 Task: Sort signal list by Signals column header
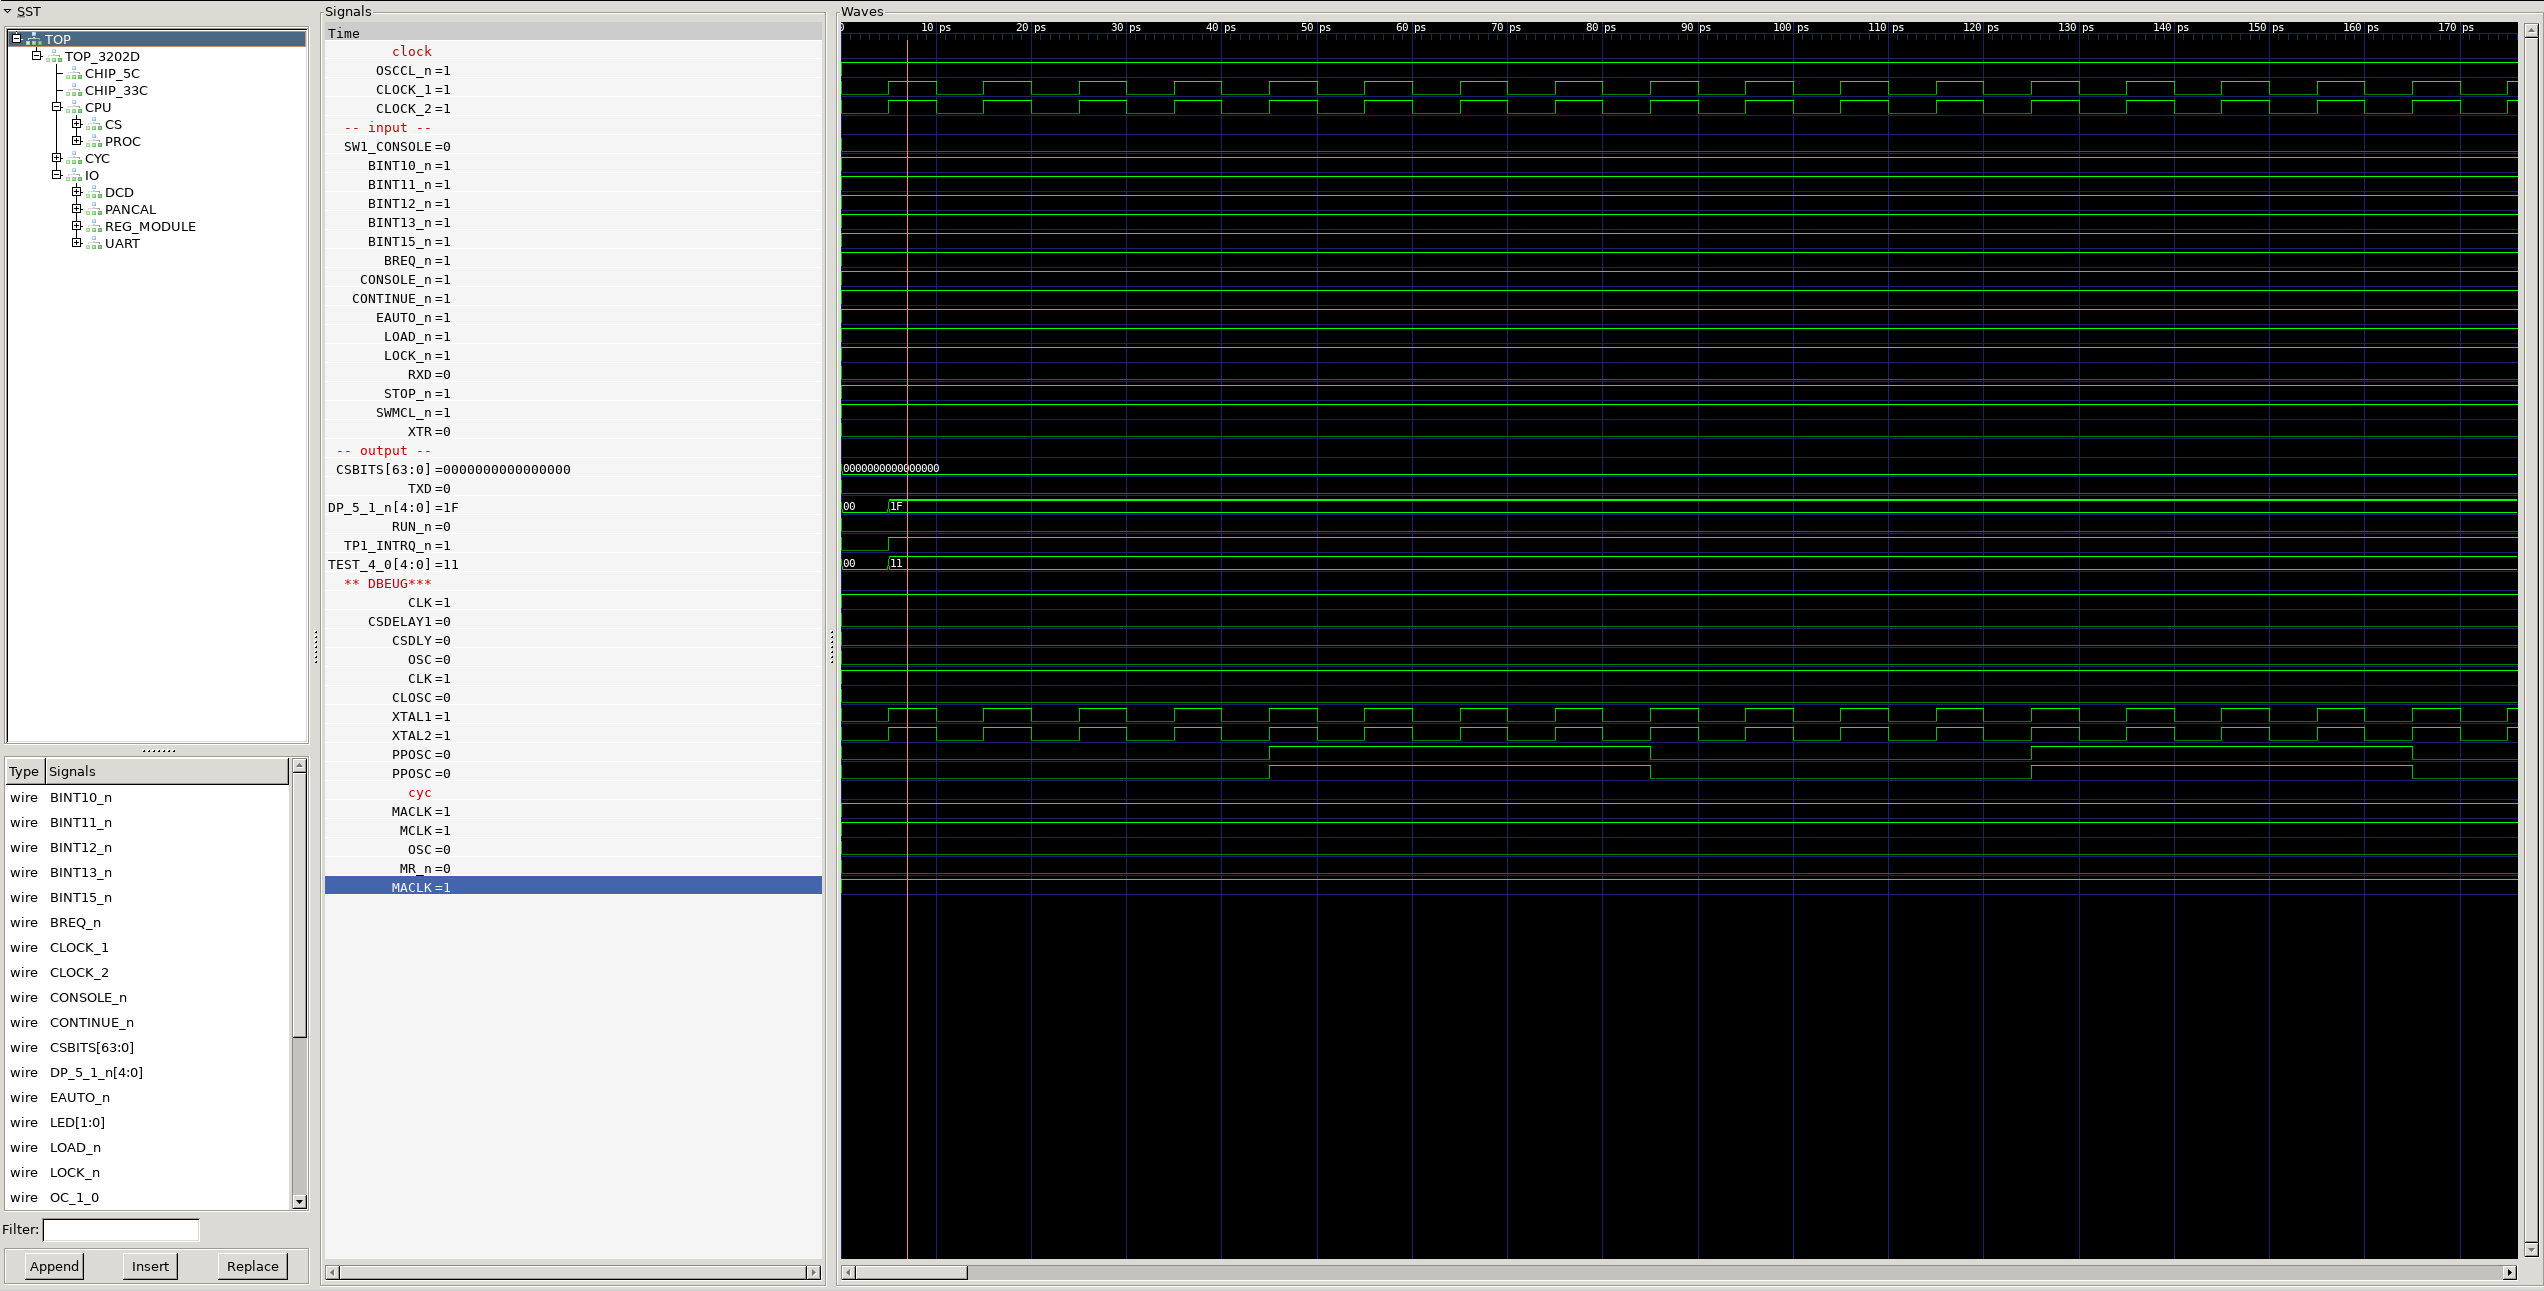(x=166, y=771)
